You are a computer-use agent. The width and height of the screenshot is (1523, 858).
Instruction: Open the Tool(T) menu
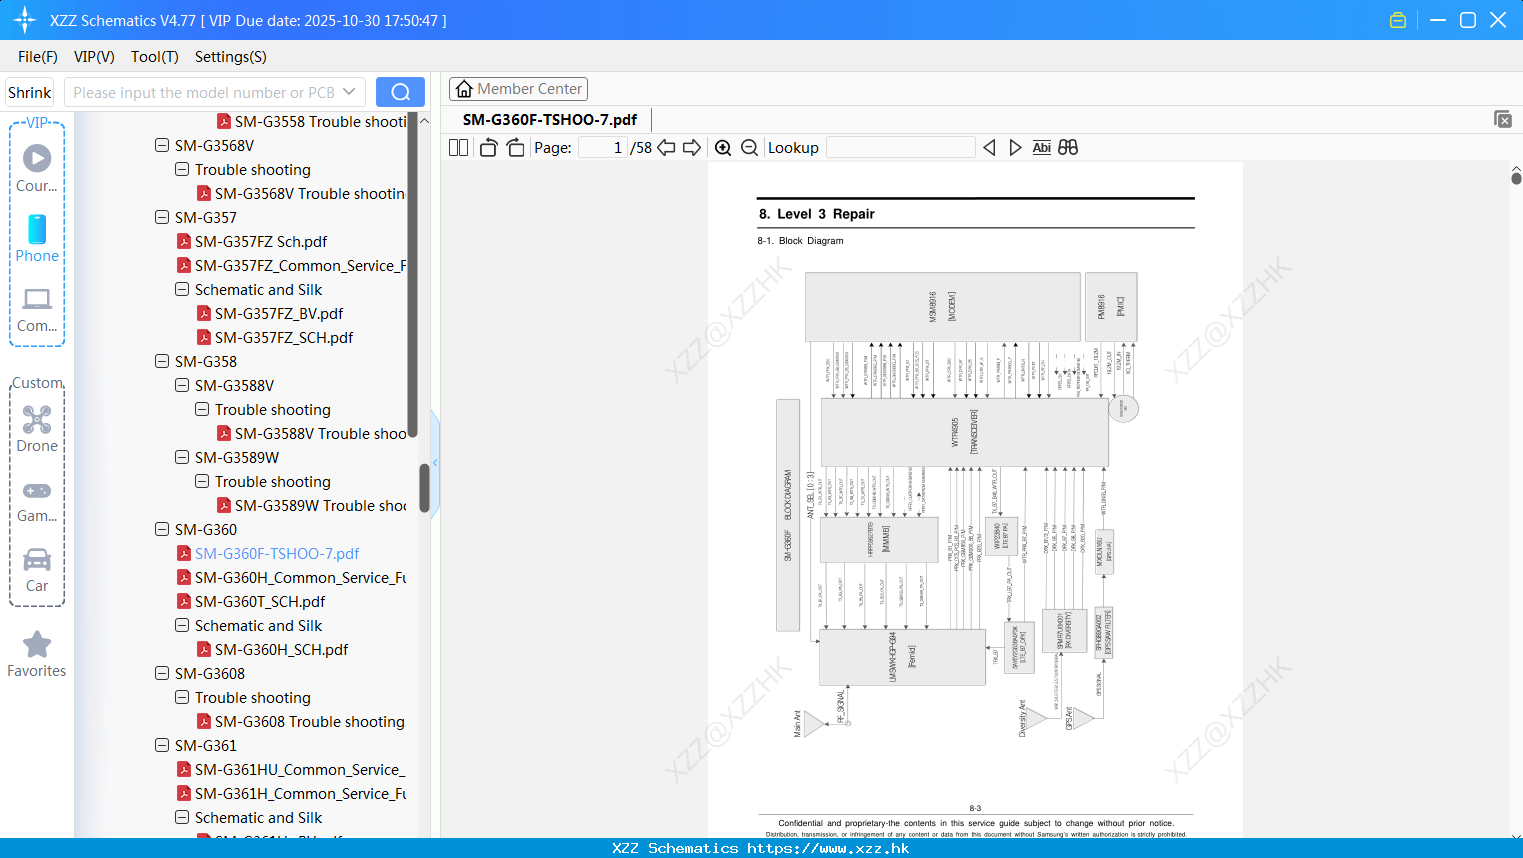[x=155, y=57]
